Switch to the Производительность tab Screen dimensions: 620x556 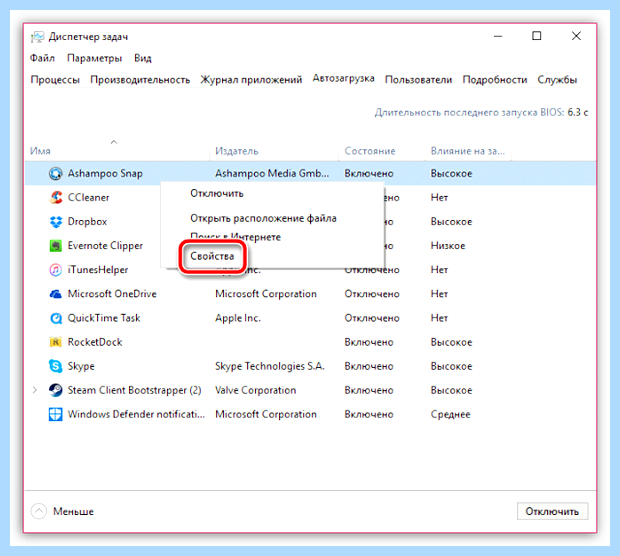tap(140, 79)
